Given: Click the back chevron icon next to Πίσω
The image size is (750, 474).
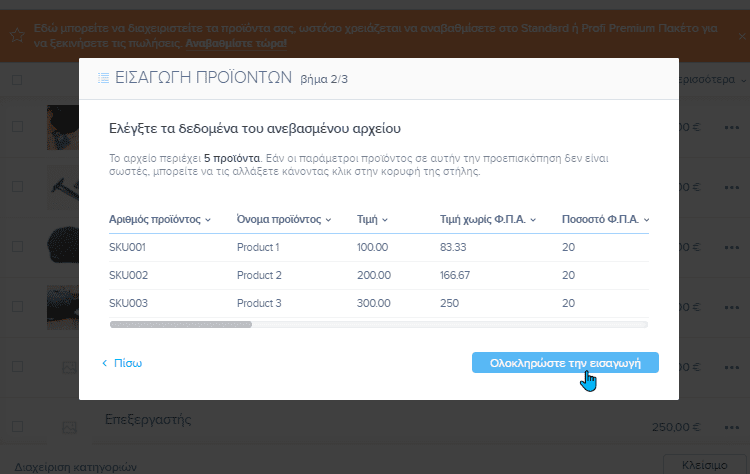Looking at the screenshot, I should (104, 363).
